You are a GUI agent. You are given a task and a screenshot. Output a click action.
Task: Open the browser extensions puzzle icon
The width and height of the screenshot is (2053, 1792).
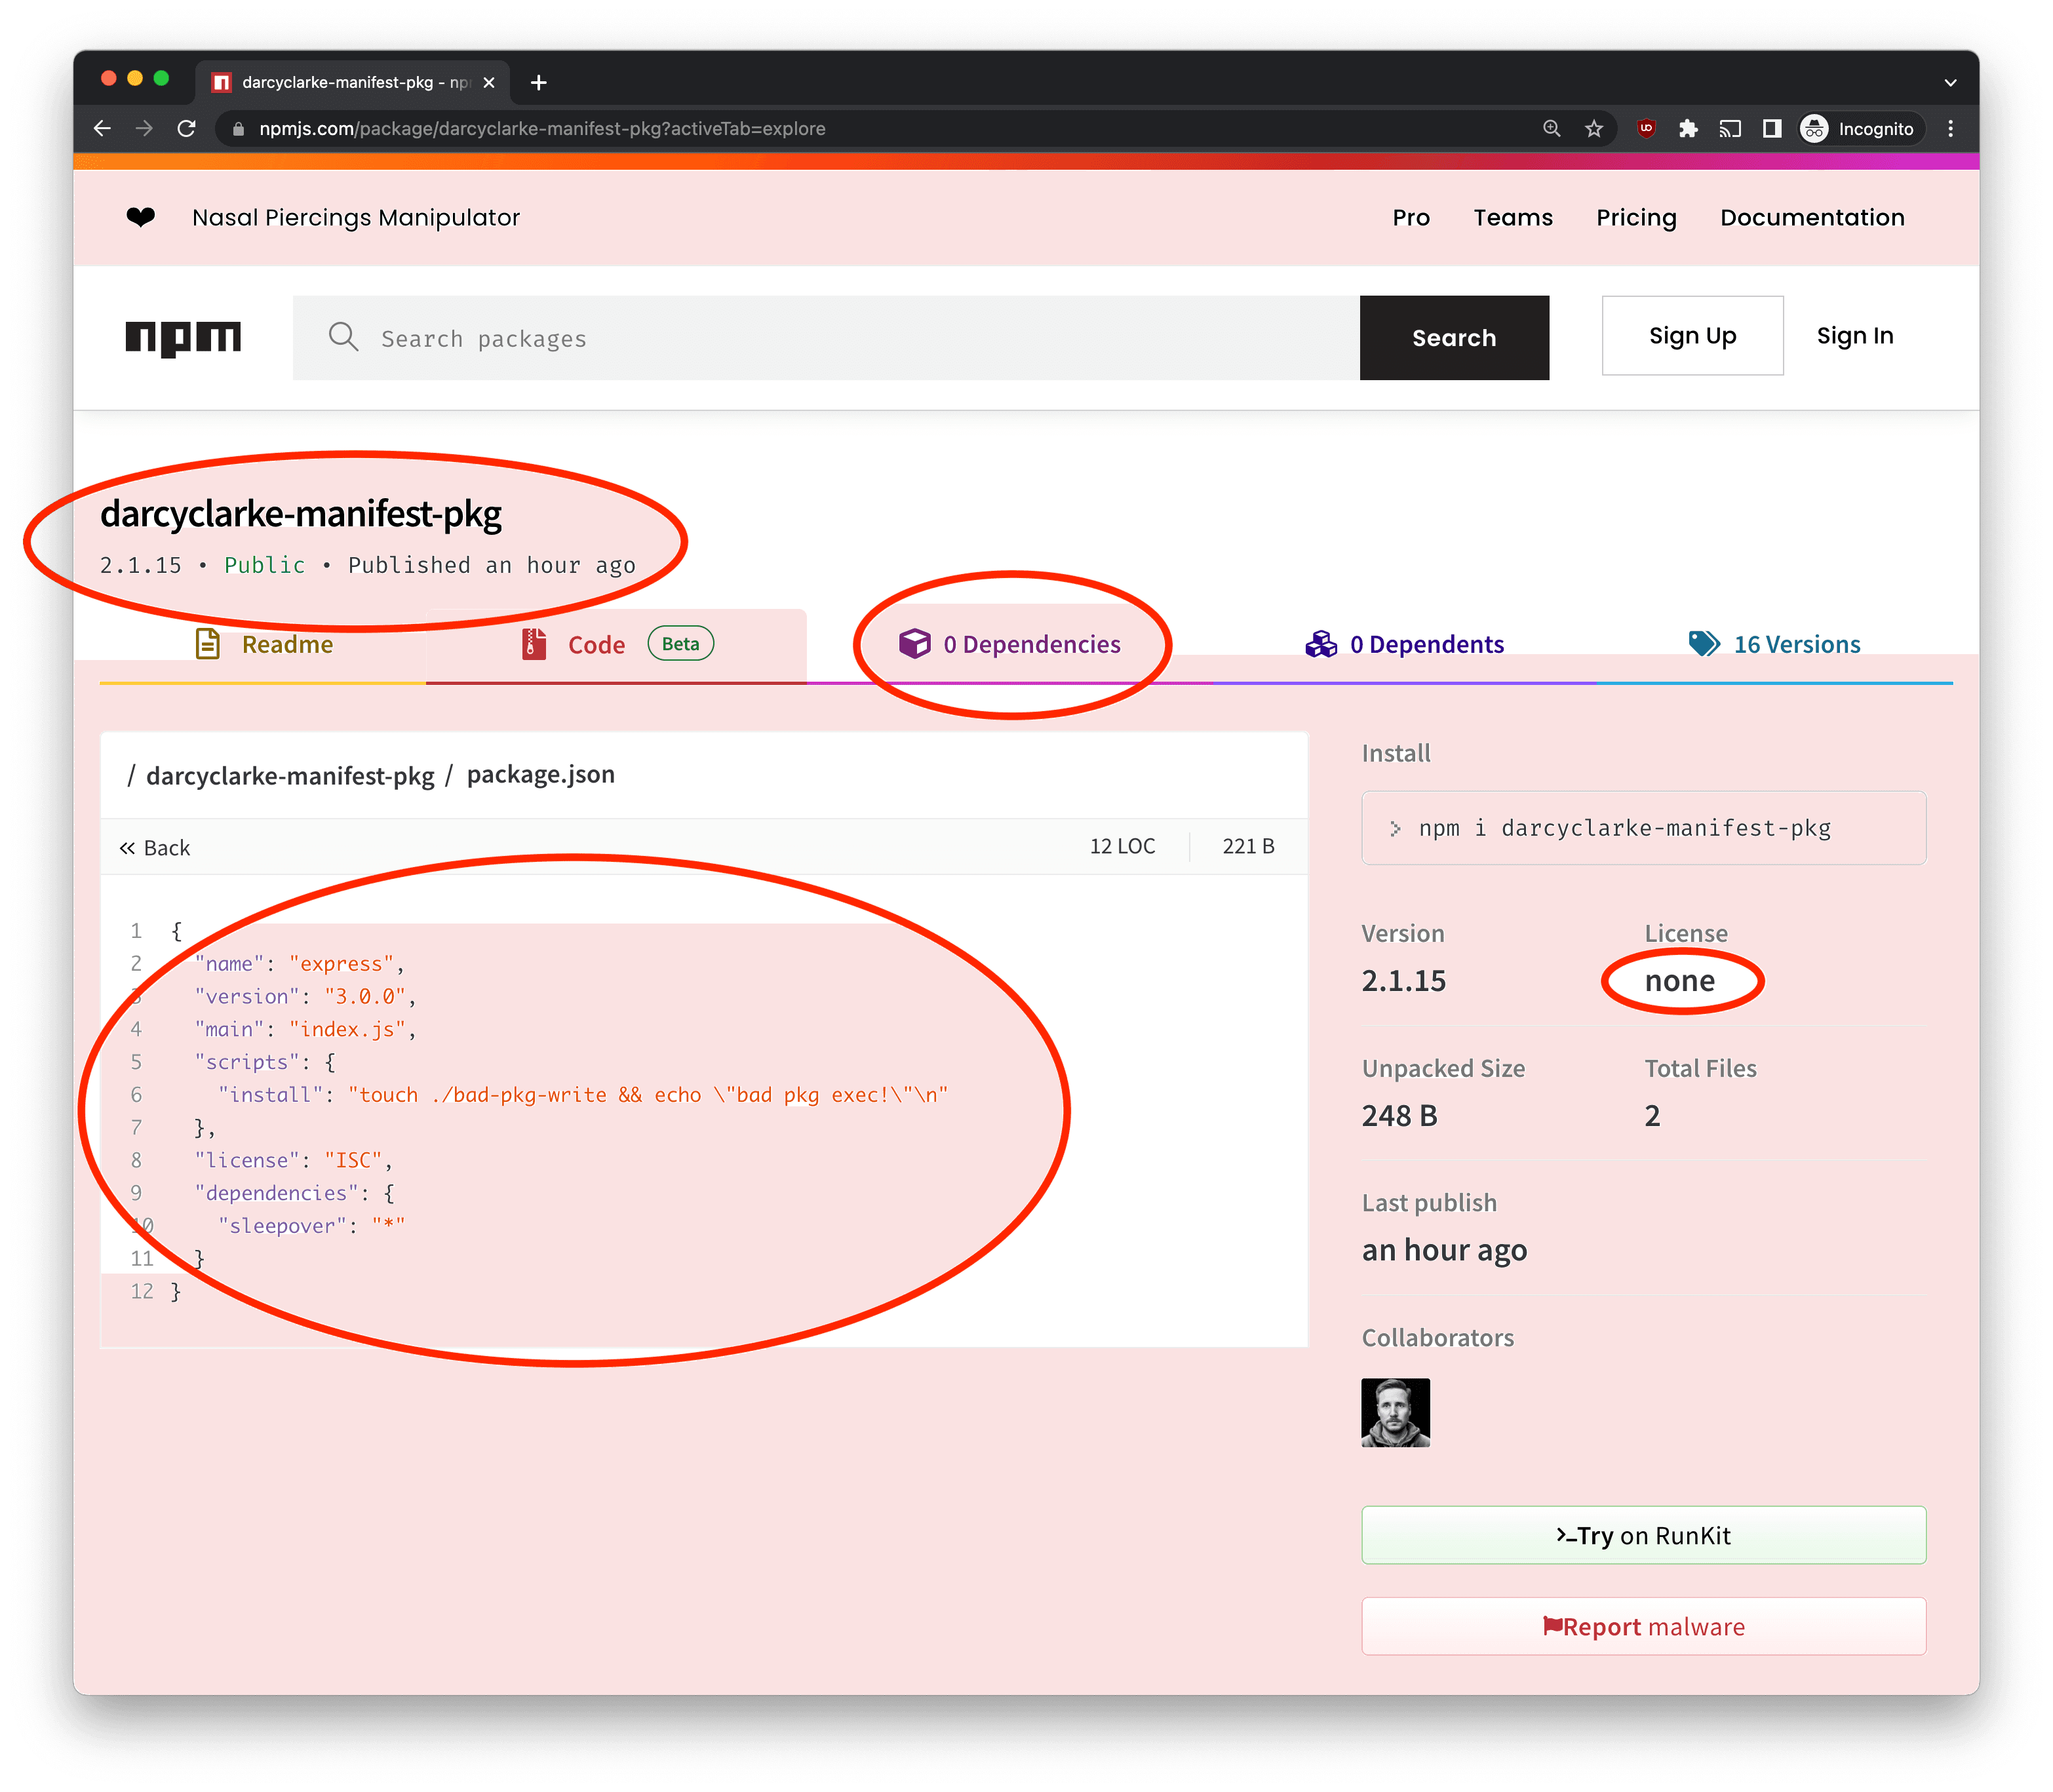point(1688,129)
